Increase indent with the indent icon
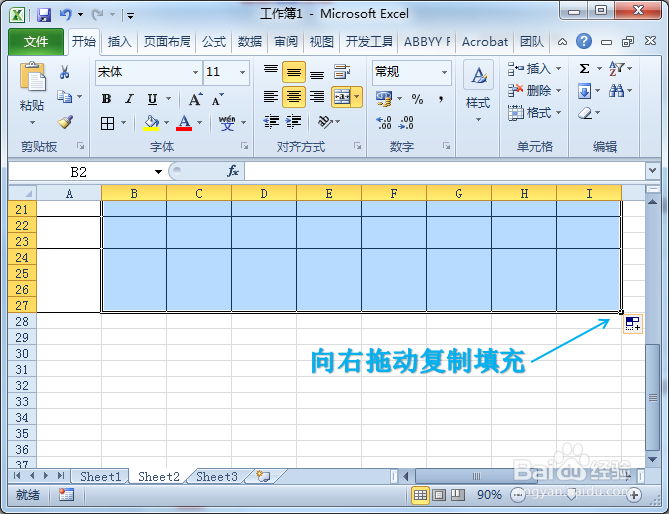The width and height of the screenshot is (669, 514). [x=294, y=122]
